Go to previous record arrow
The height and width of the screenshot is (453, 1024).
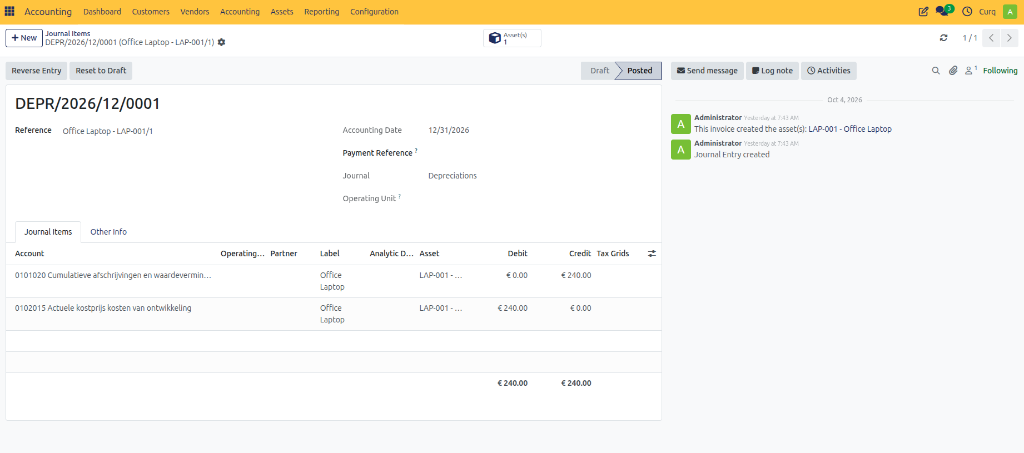point(991,38)
